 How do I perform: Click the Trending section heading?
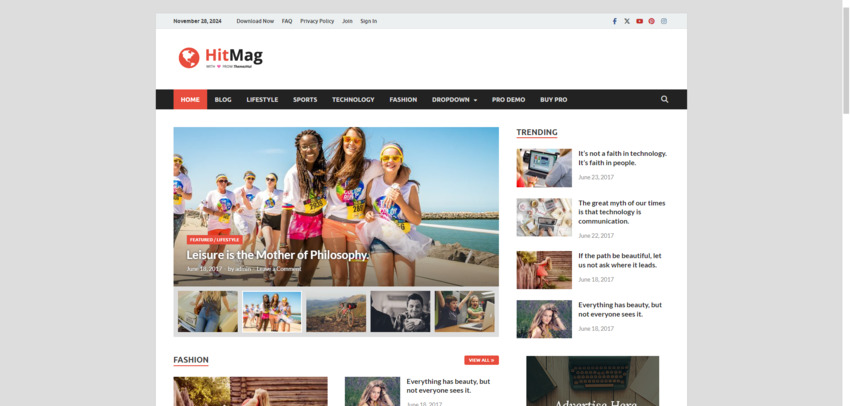537,132
